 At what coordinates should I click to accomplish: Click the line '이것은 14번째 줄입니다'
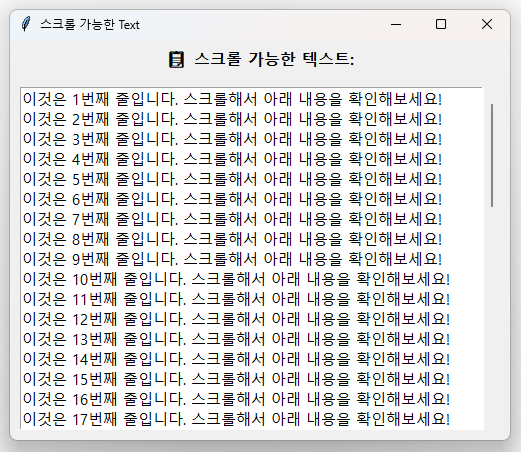click(x=236, y=359)
